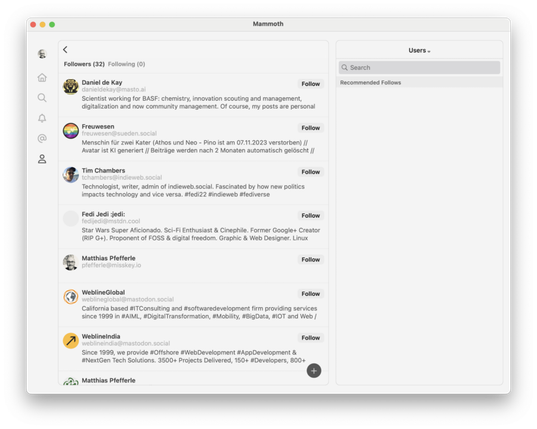Switch to the Following (0) tab
537x429 pixels.
[x=126, y=64]
